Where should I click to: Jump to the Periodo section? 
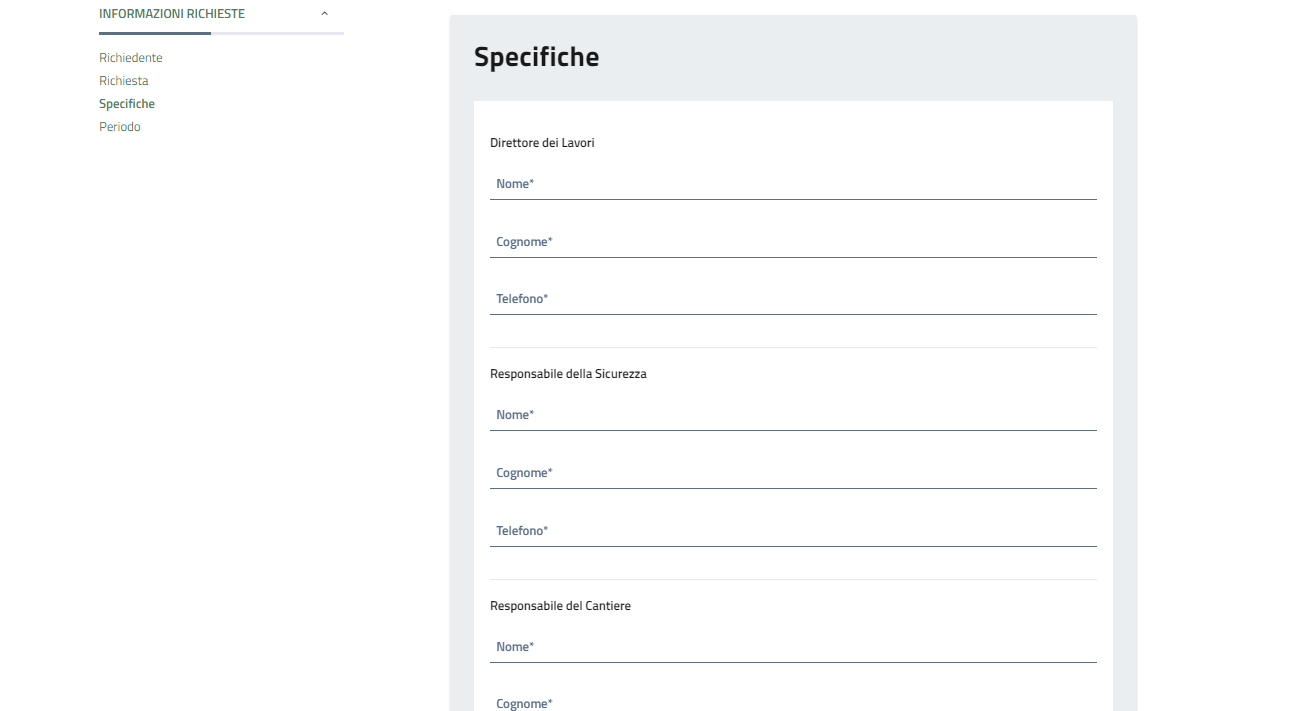pos(119,127)
